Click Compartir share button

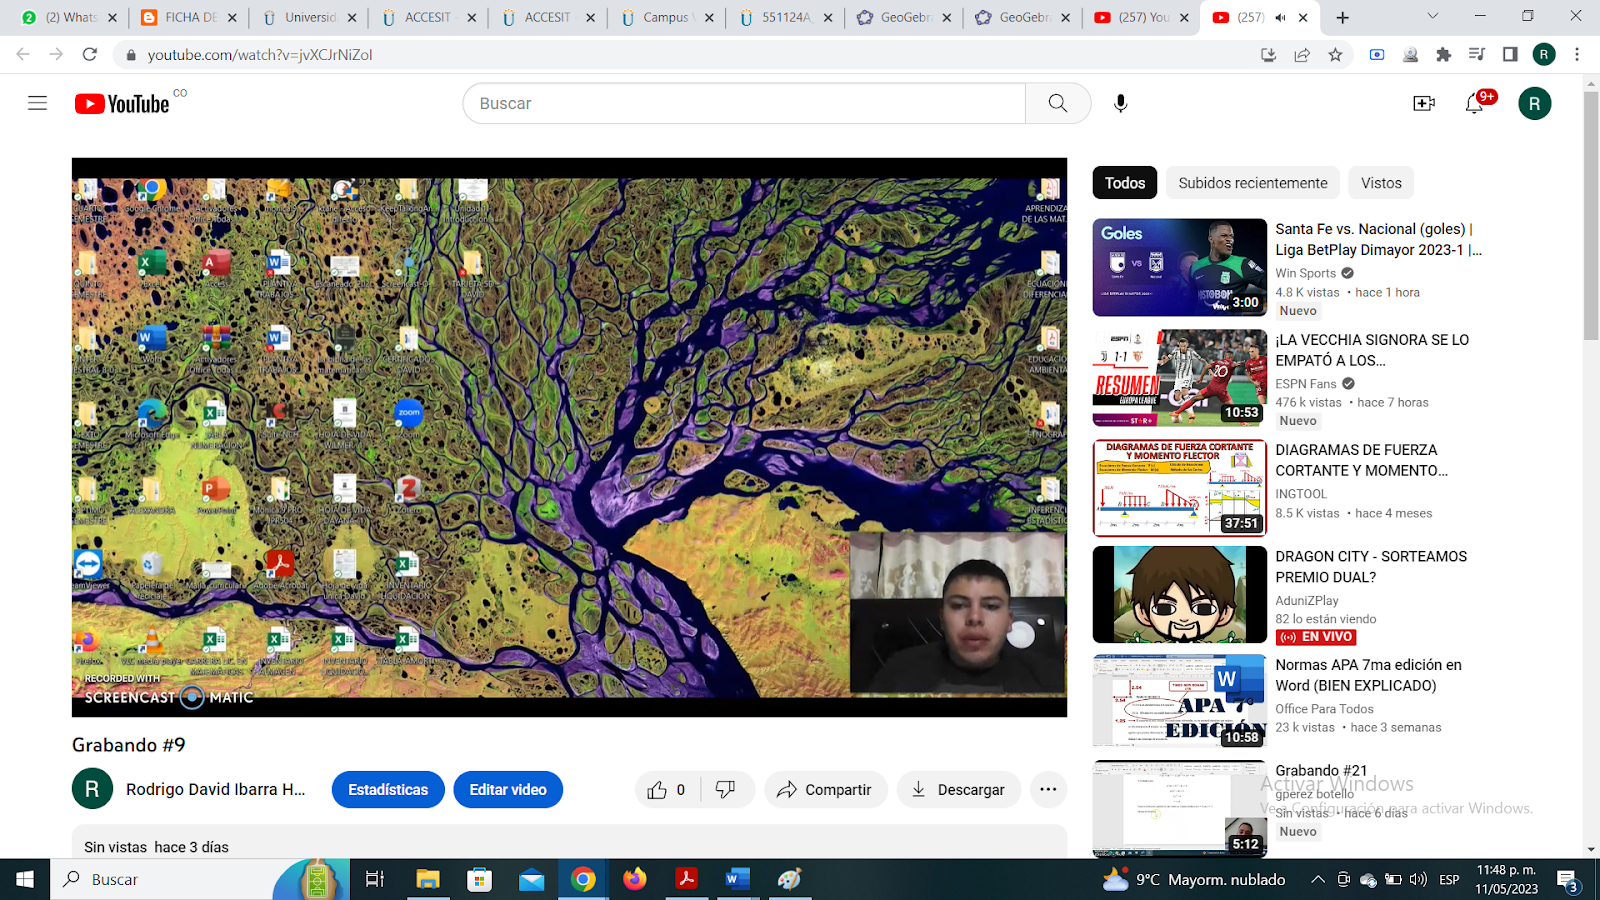click(x=826, y=790)
